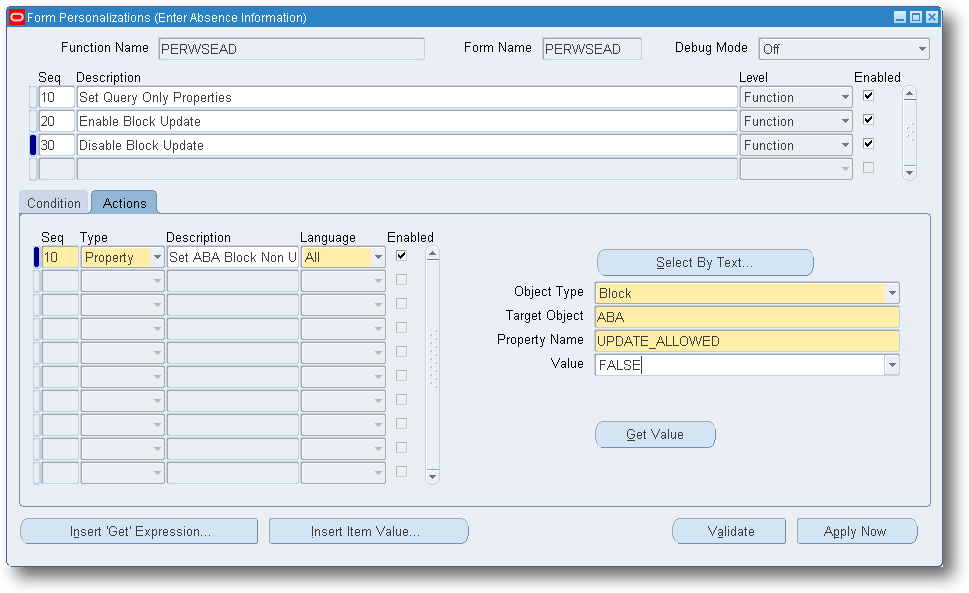Click the Oracle logo icon in title bar
Viewport: 969px width, 593px height.
click(17, 17)
